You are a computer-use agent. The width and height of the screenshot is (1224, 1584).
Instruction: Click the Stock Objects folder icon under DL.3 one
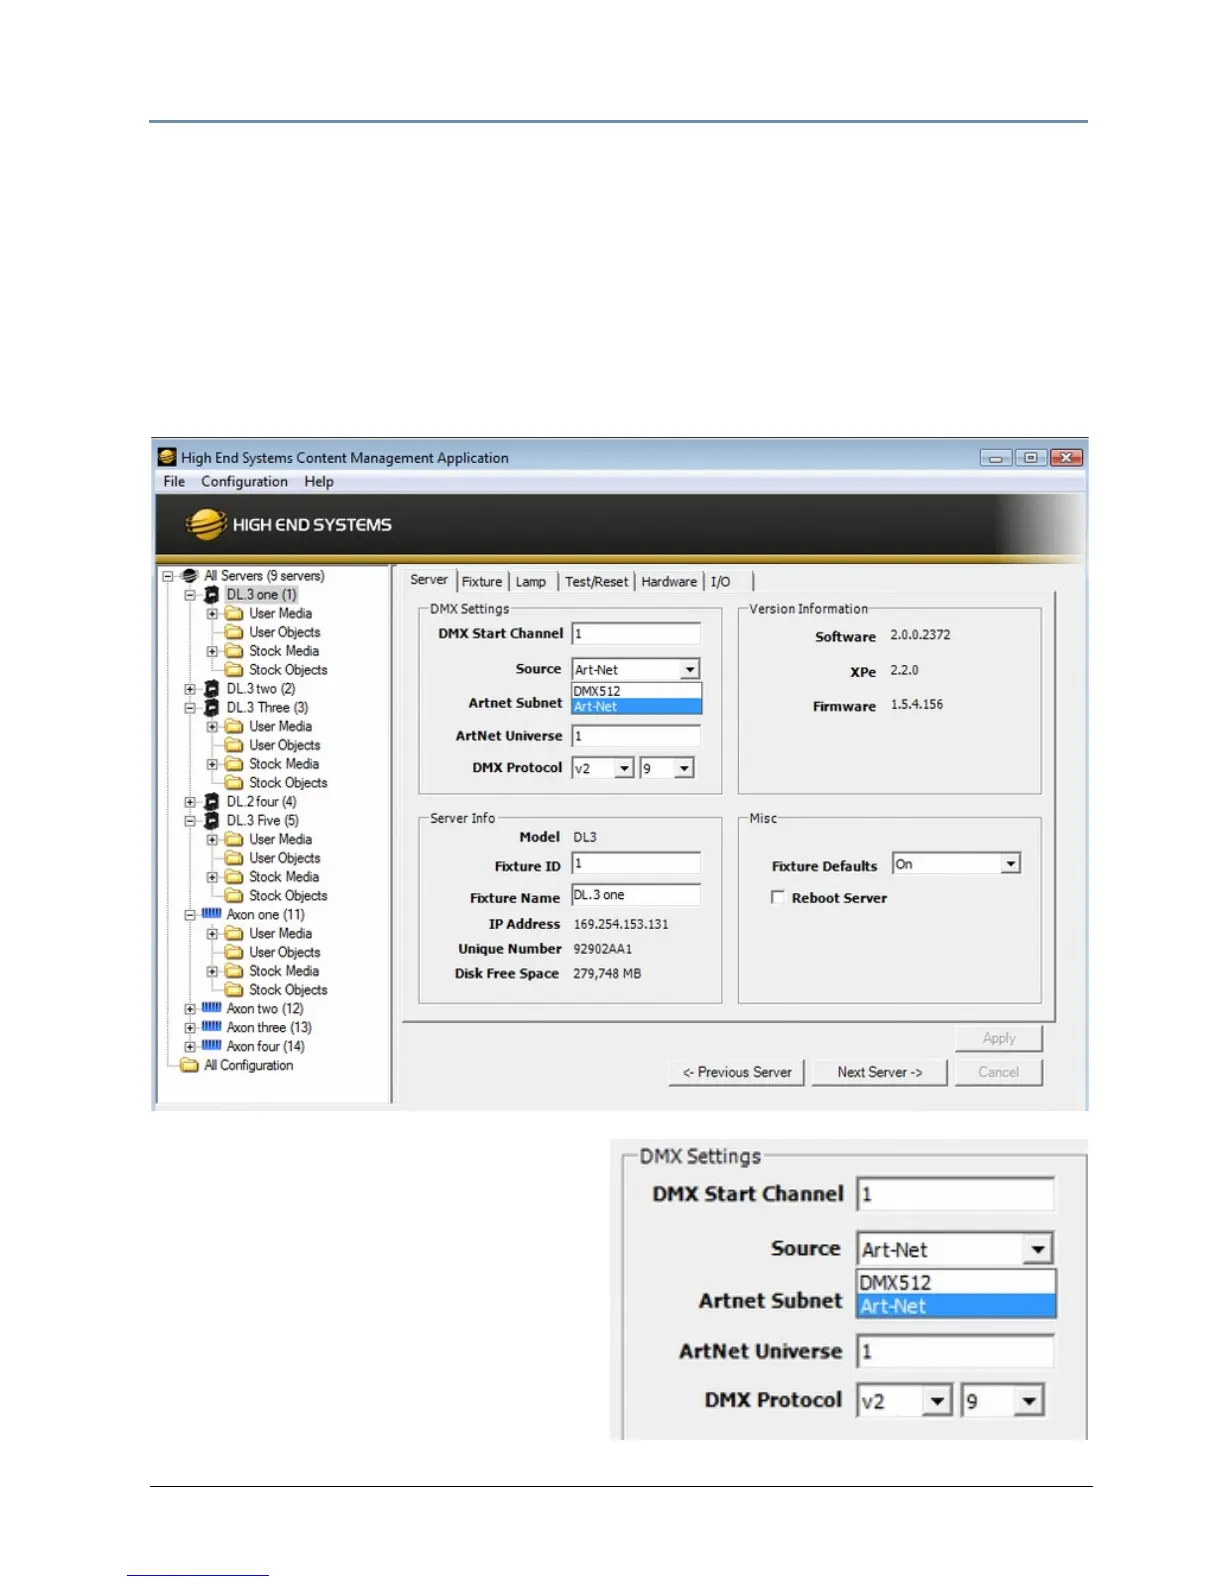(x=234, y=670)
